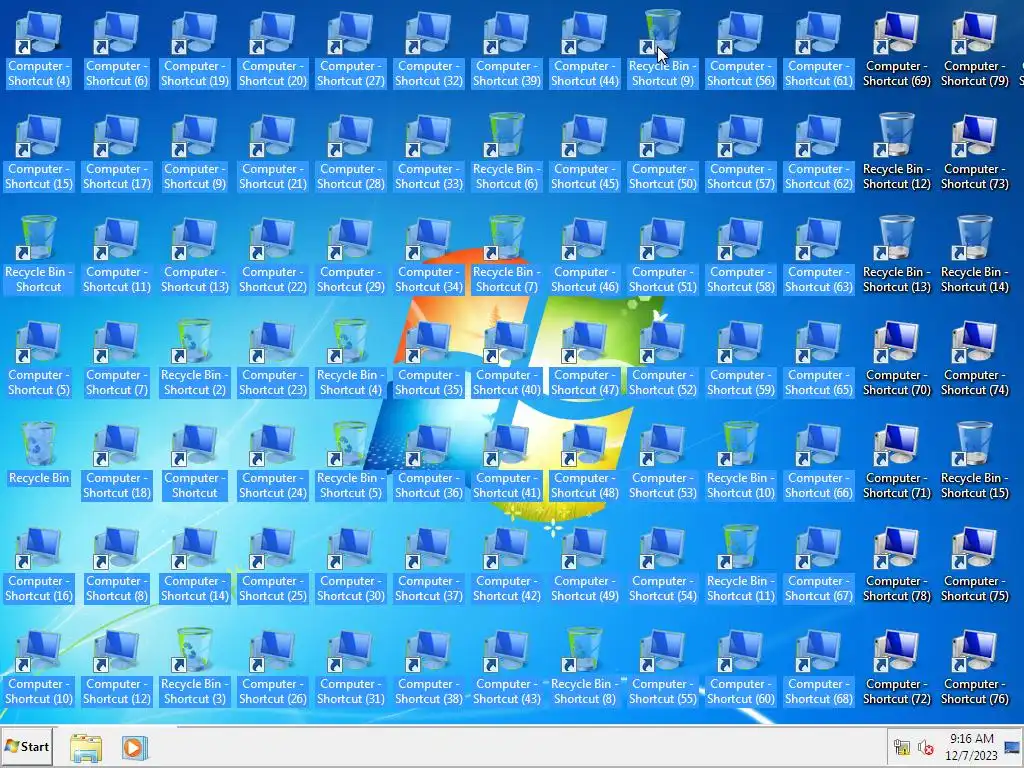Select the Computer - Shortcut (4) icon
The height and width of the screenshot is (768, 1024).
[39, 50]
